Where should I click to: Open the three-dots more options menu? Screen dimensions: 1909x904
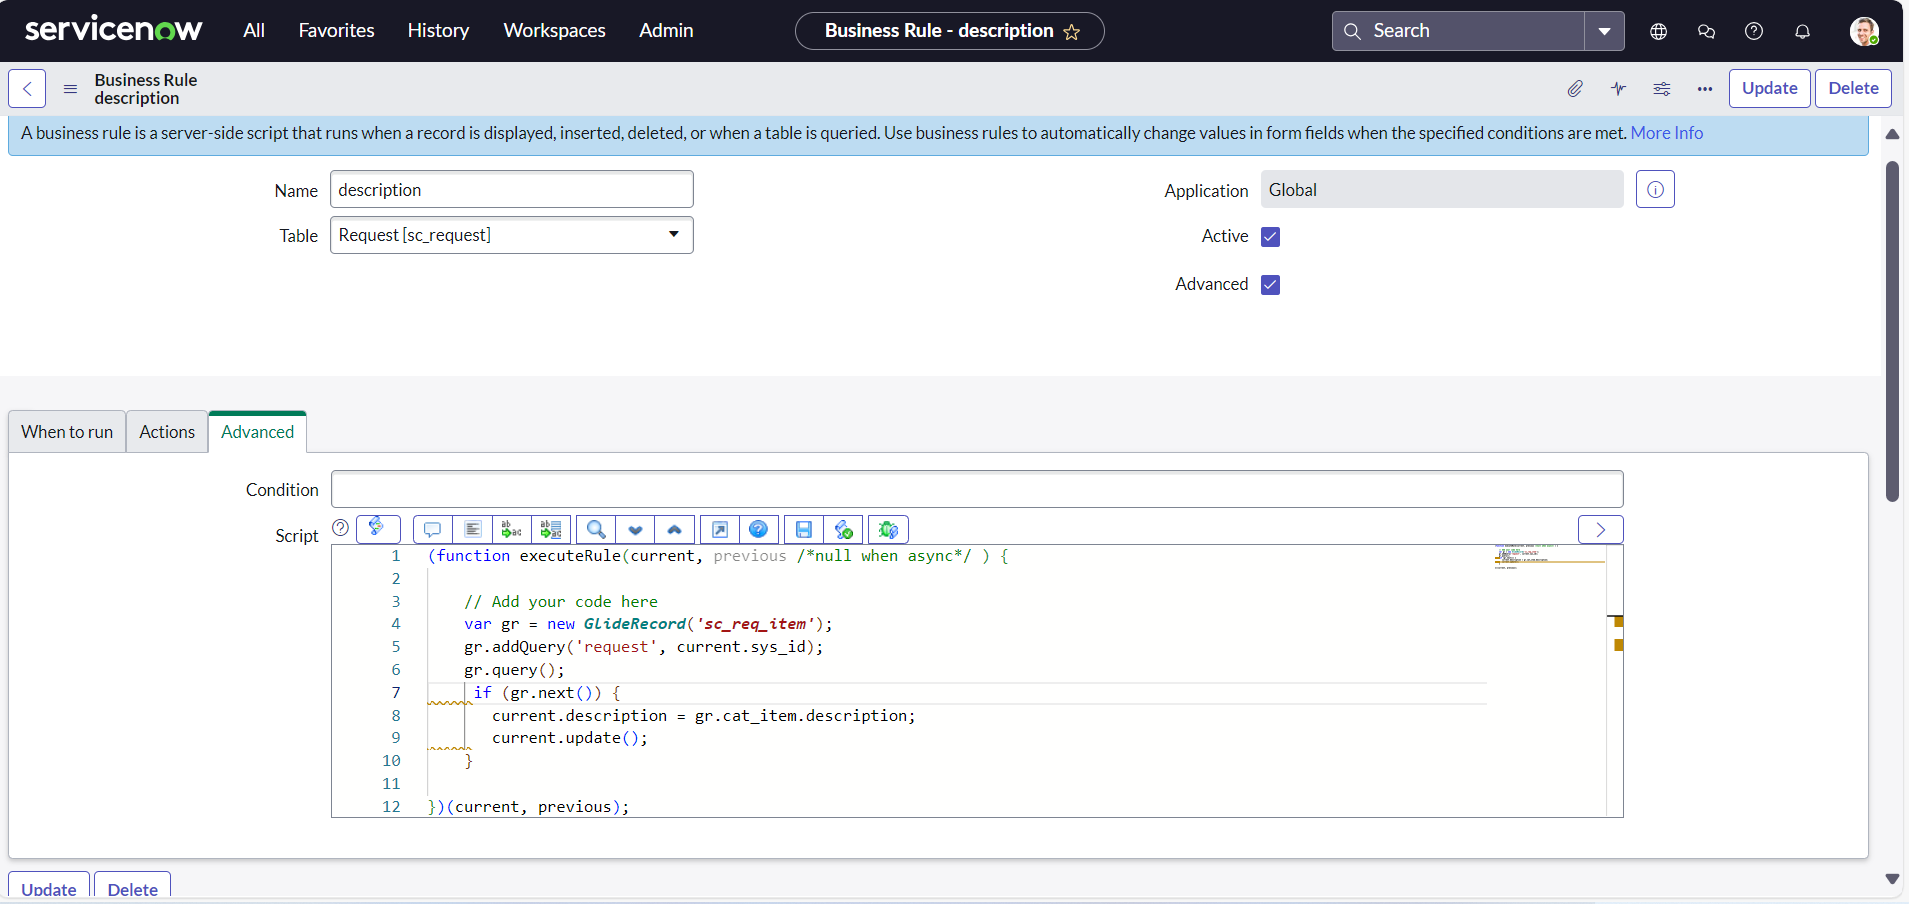(x=1705, y=89)
